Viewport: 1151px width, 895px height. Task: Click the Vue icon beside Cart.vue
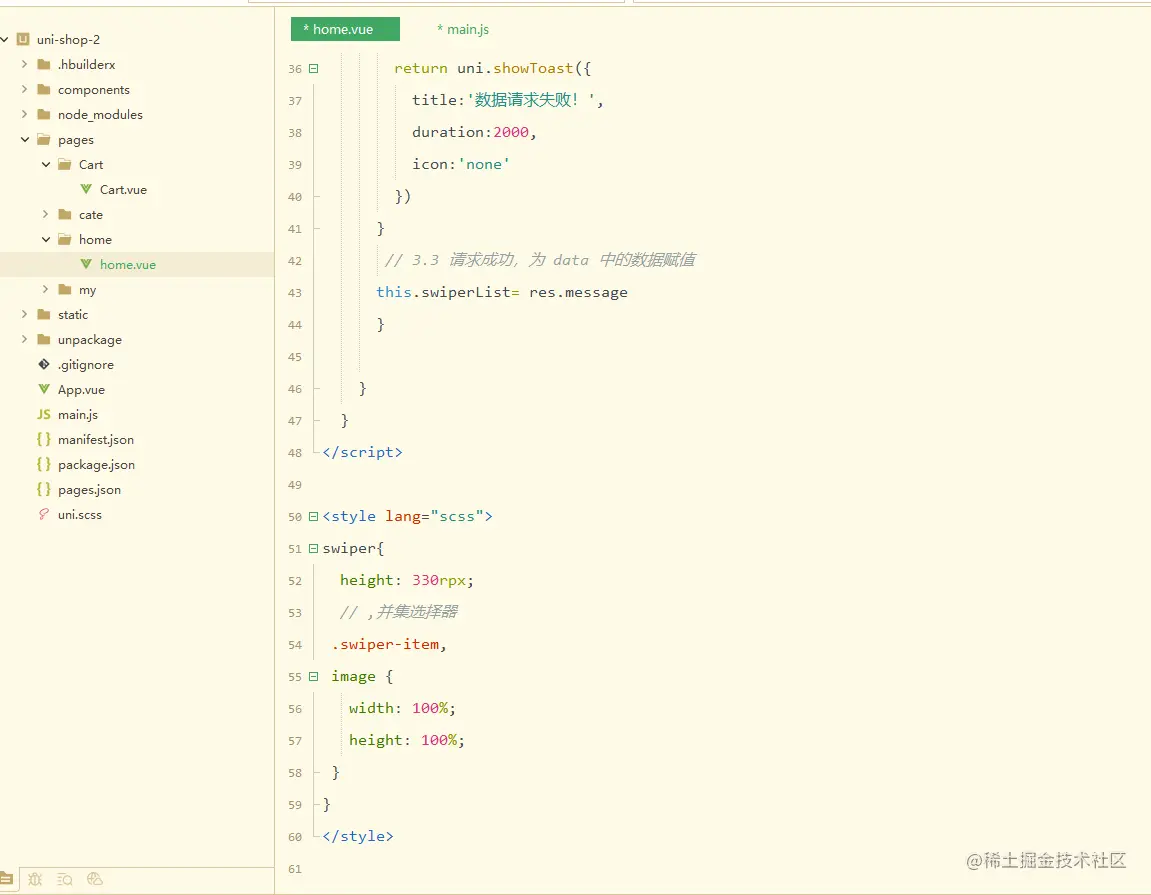86,189
